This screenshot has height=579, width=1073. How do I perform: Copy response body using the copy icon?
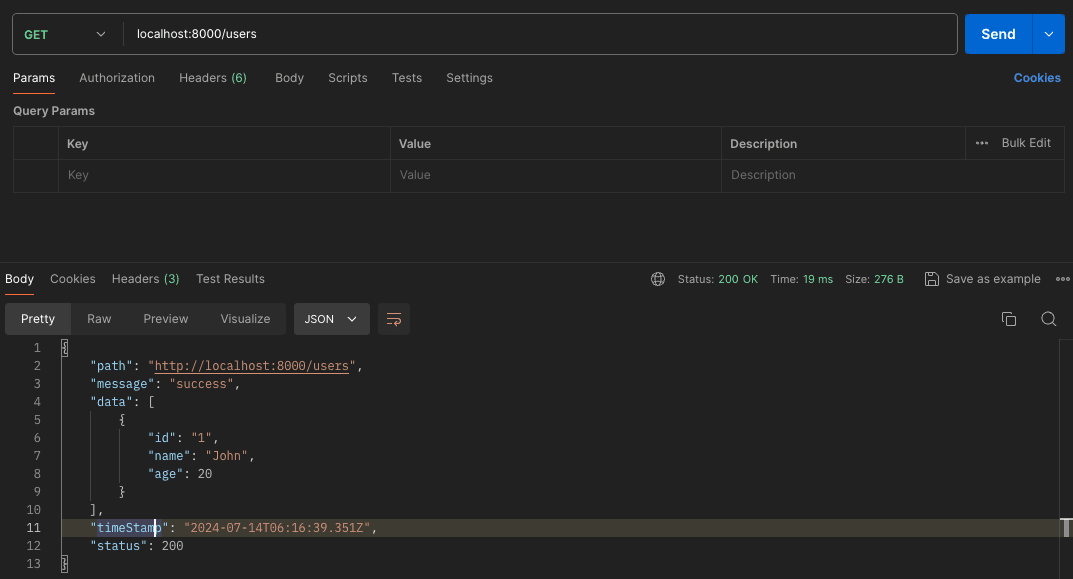[x=1008, y=319]
